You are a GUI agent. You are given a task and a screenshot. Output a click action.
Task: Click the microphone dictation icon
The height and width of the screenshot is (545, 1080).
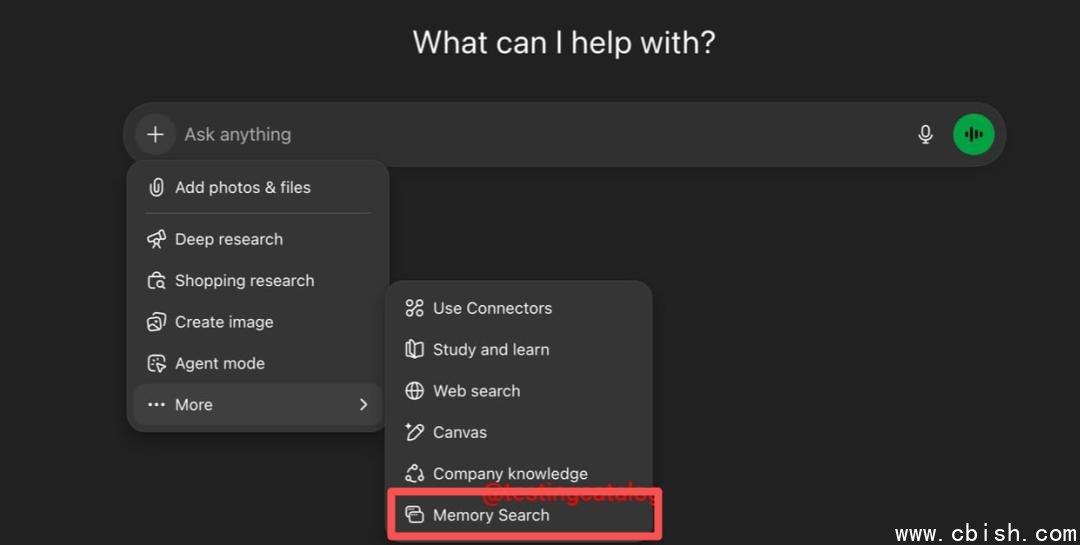tap(925, 134)
